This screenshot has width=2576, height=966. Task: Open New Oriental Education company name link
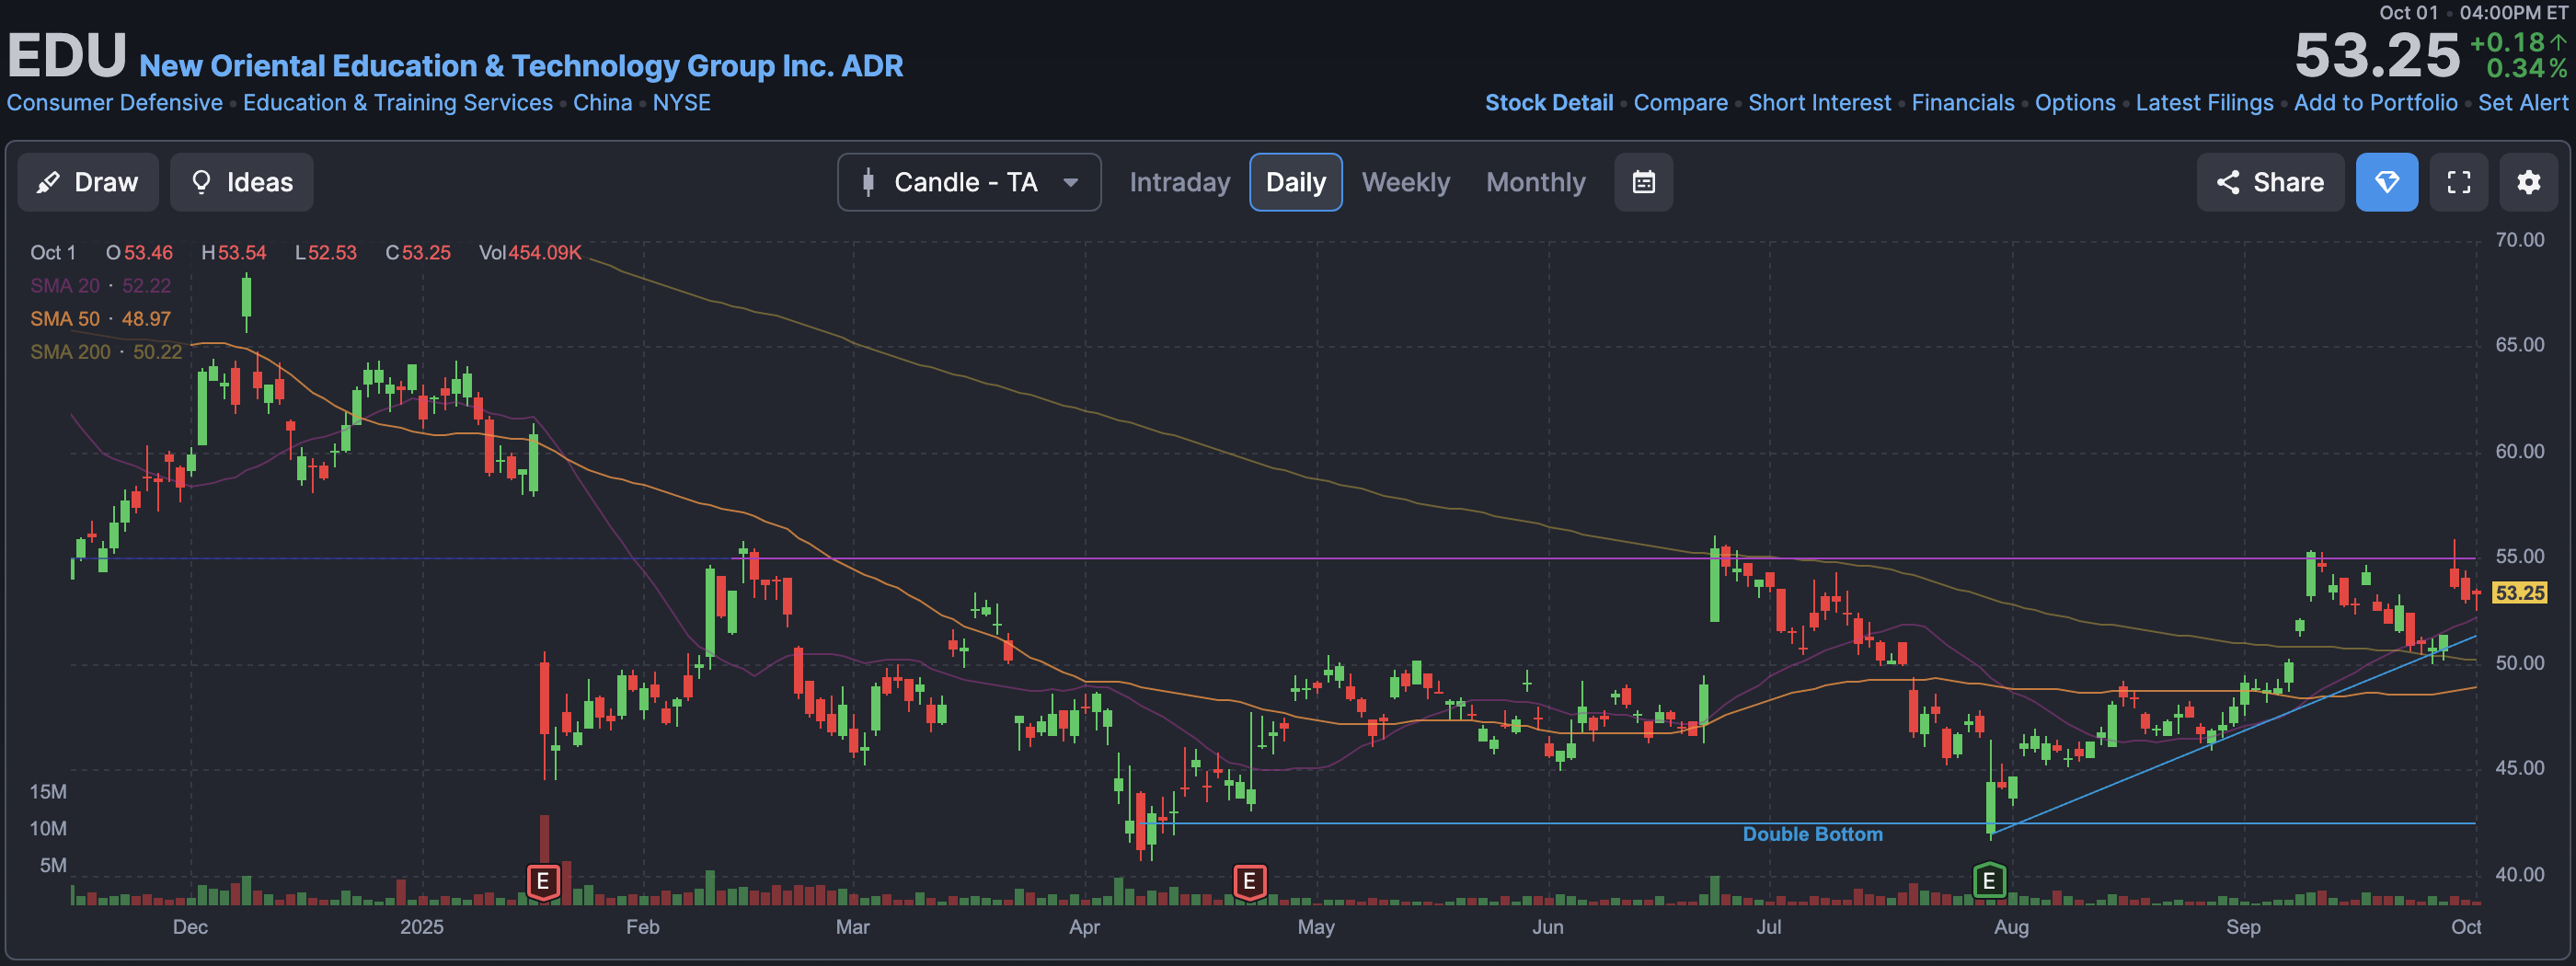point(521,66)
